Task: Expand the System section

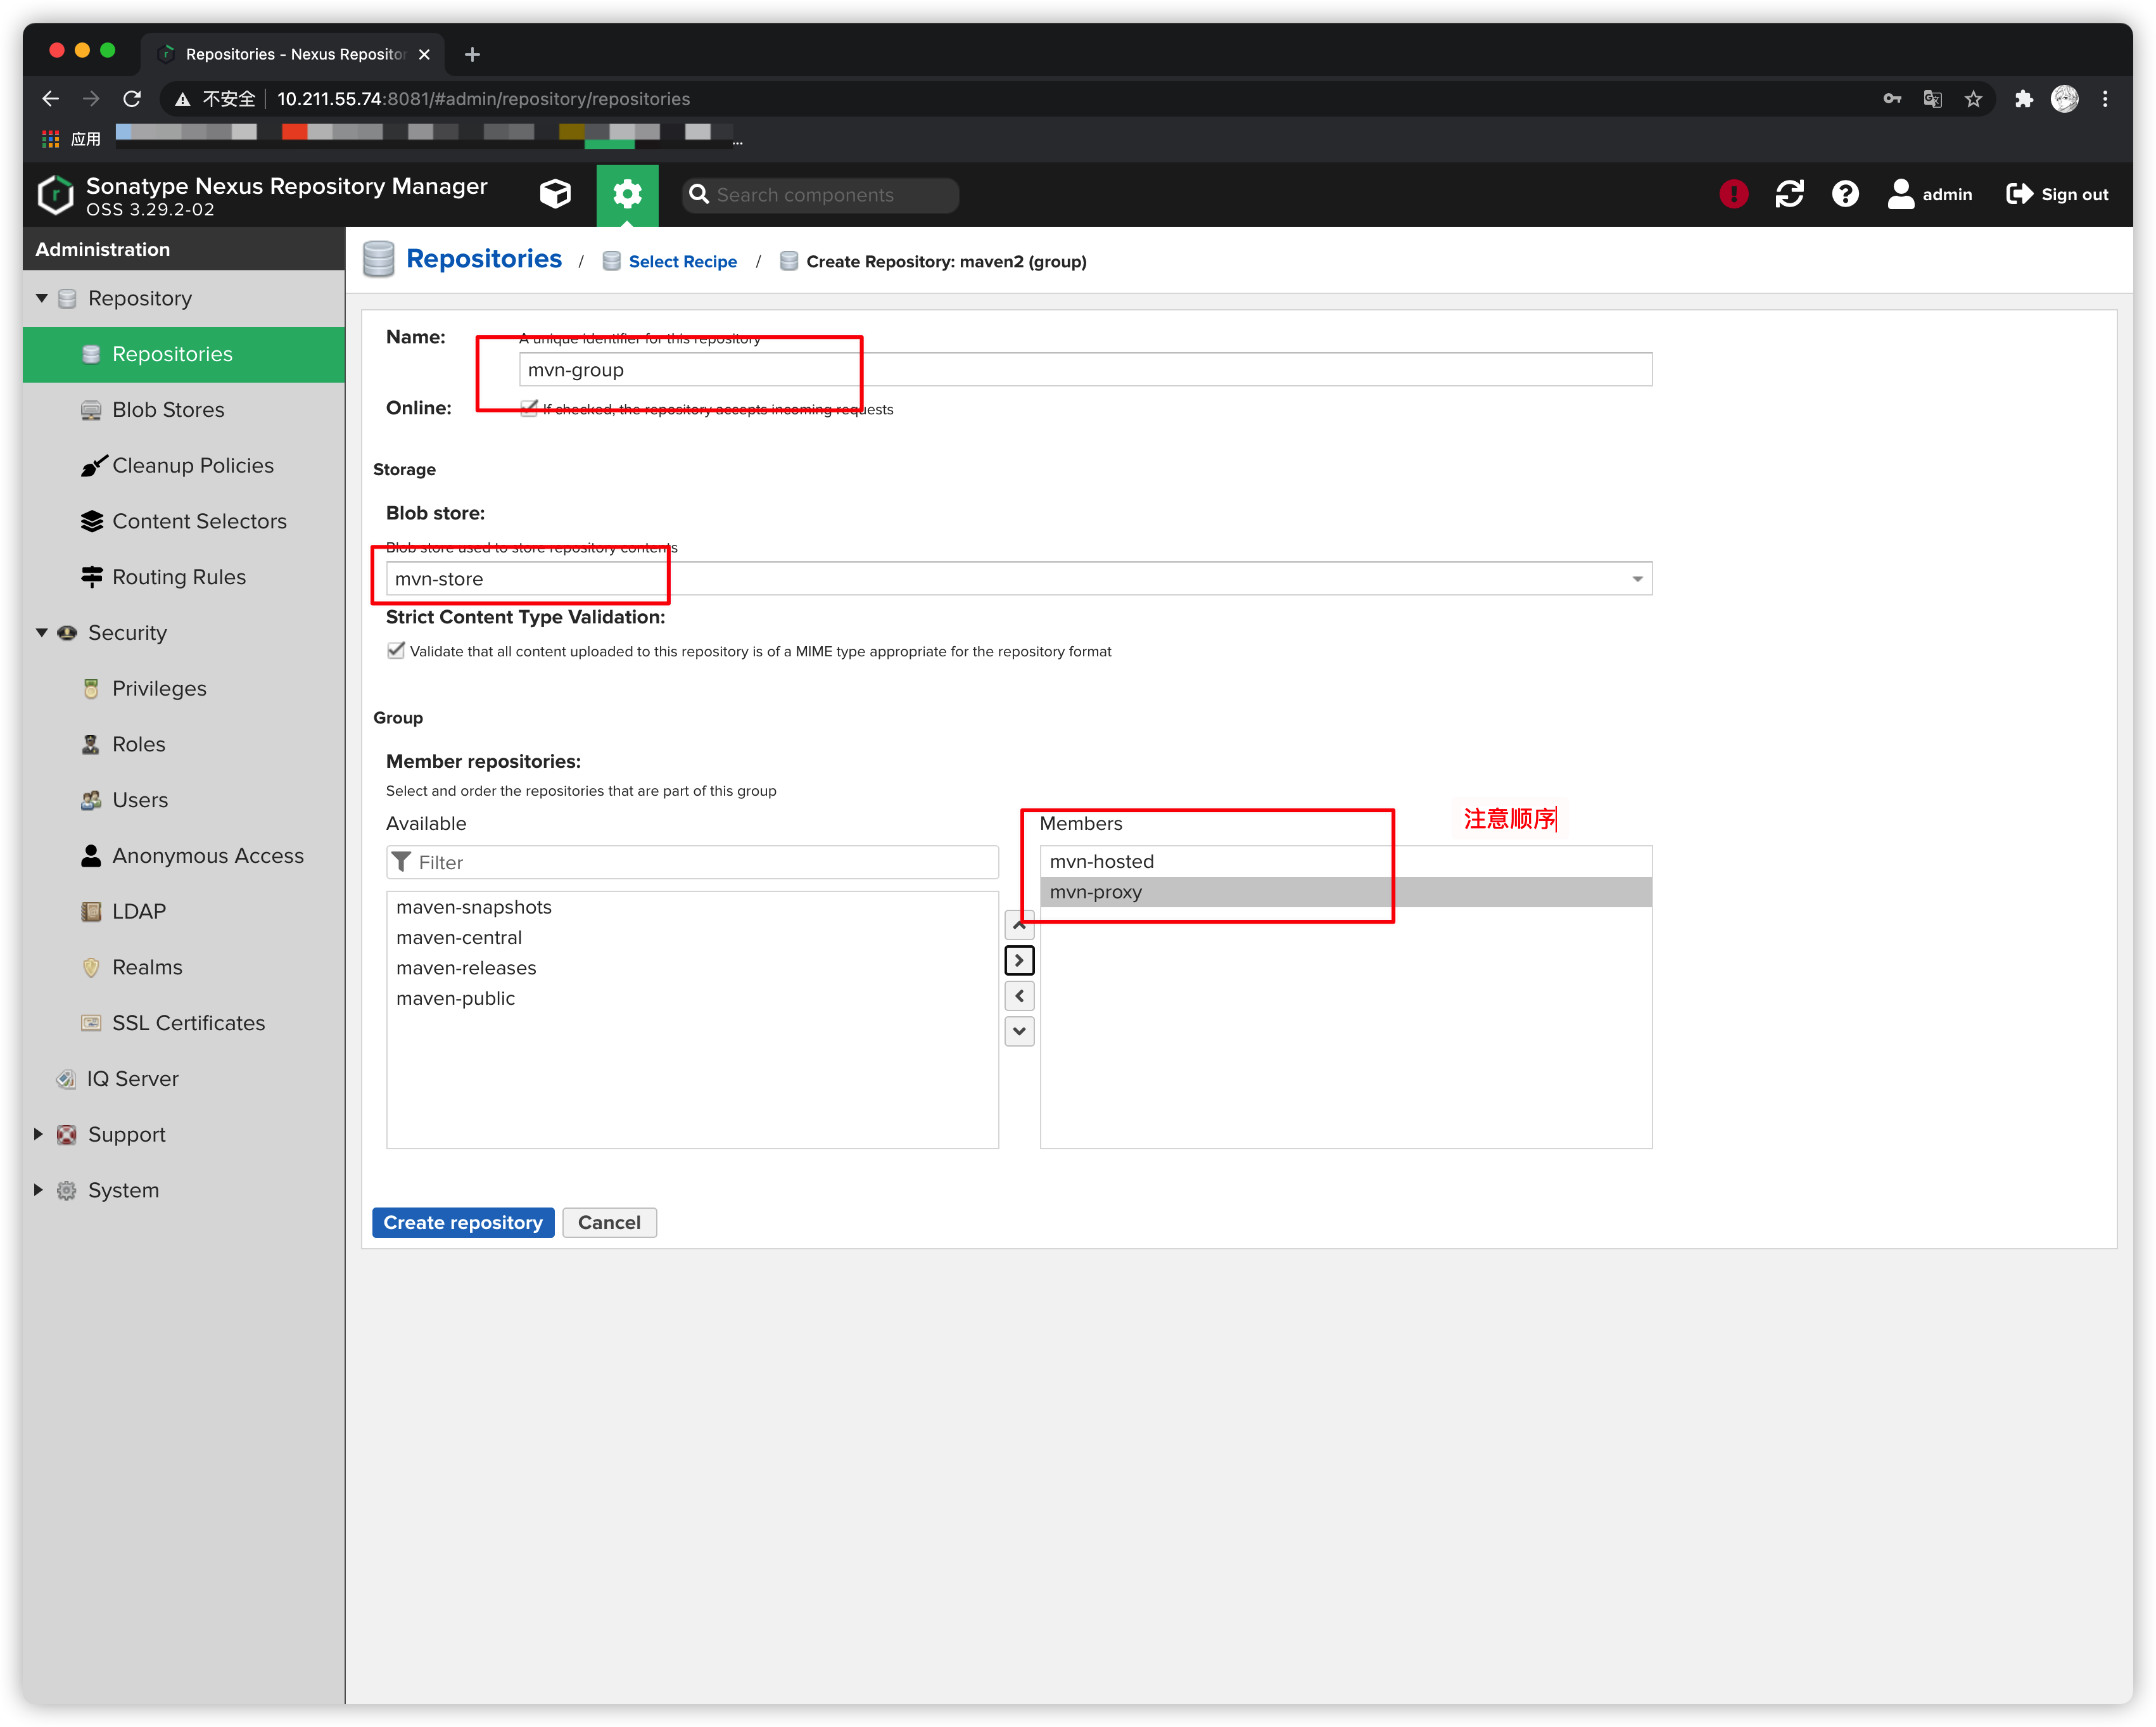Action: [x=38, y=1190]
